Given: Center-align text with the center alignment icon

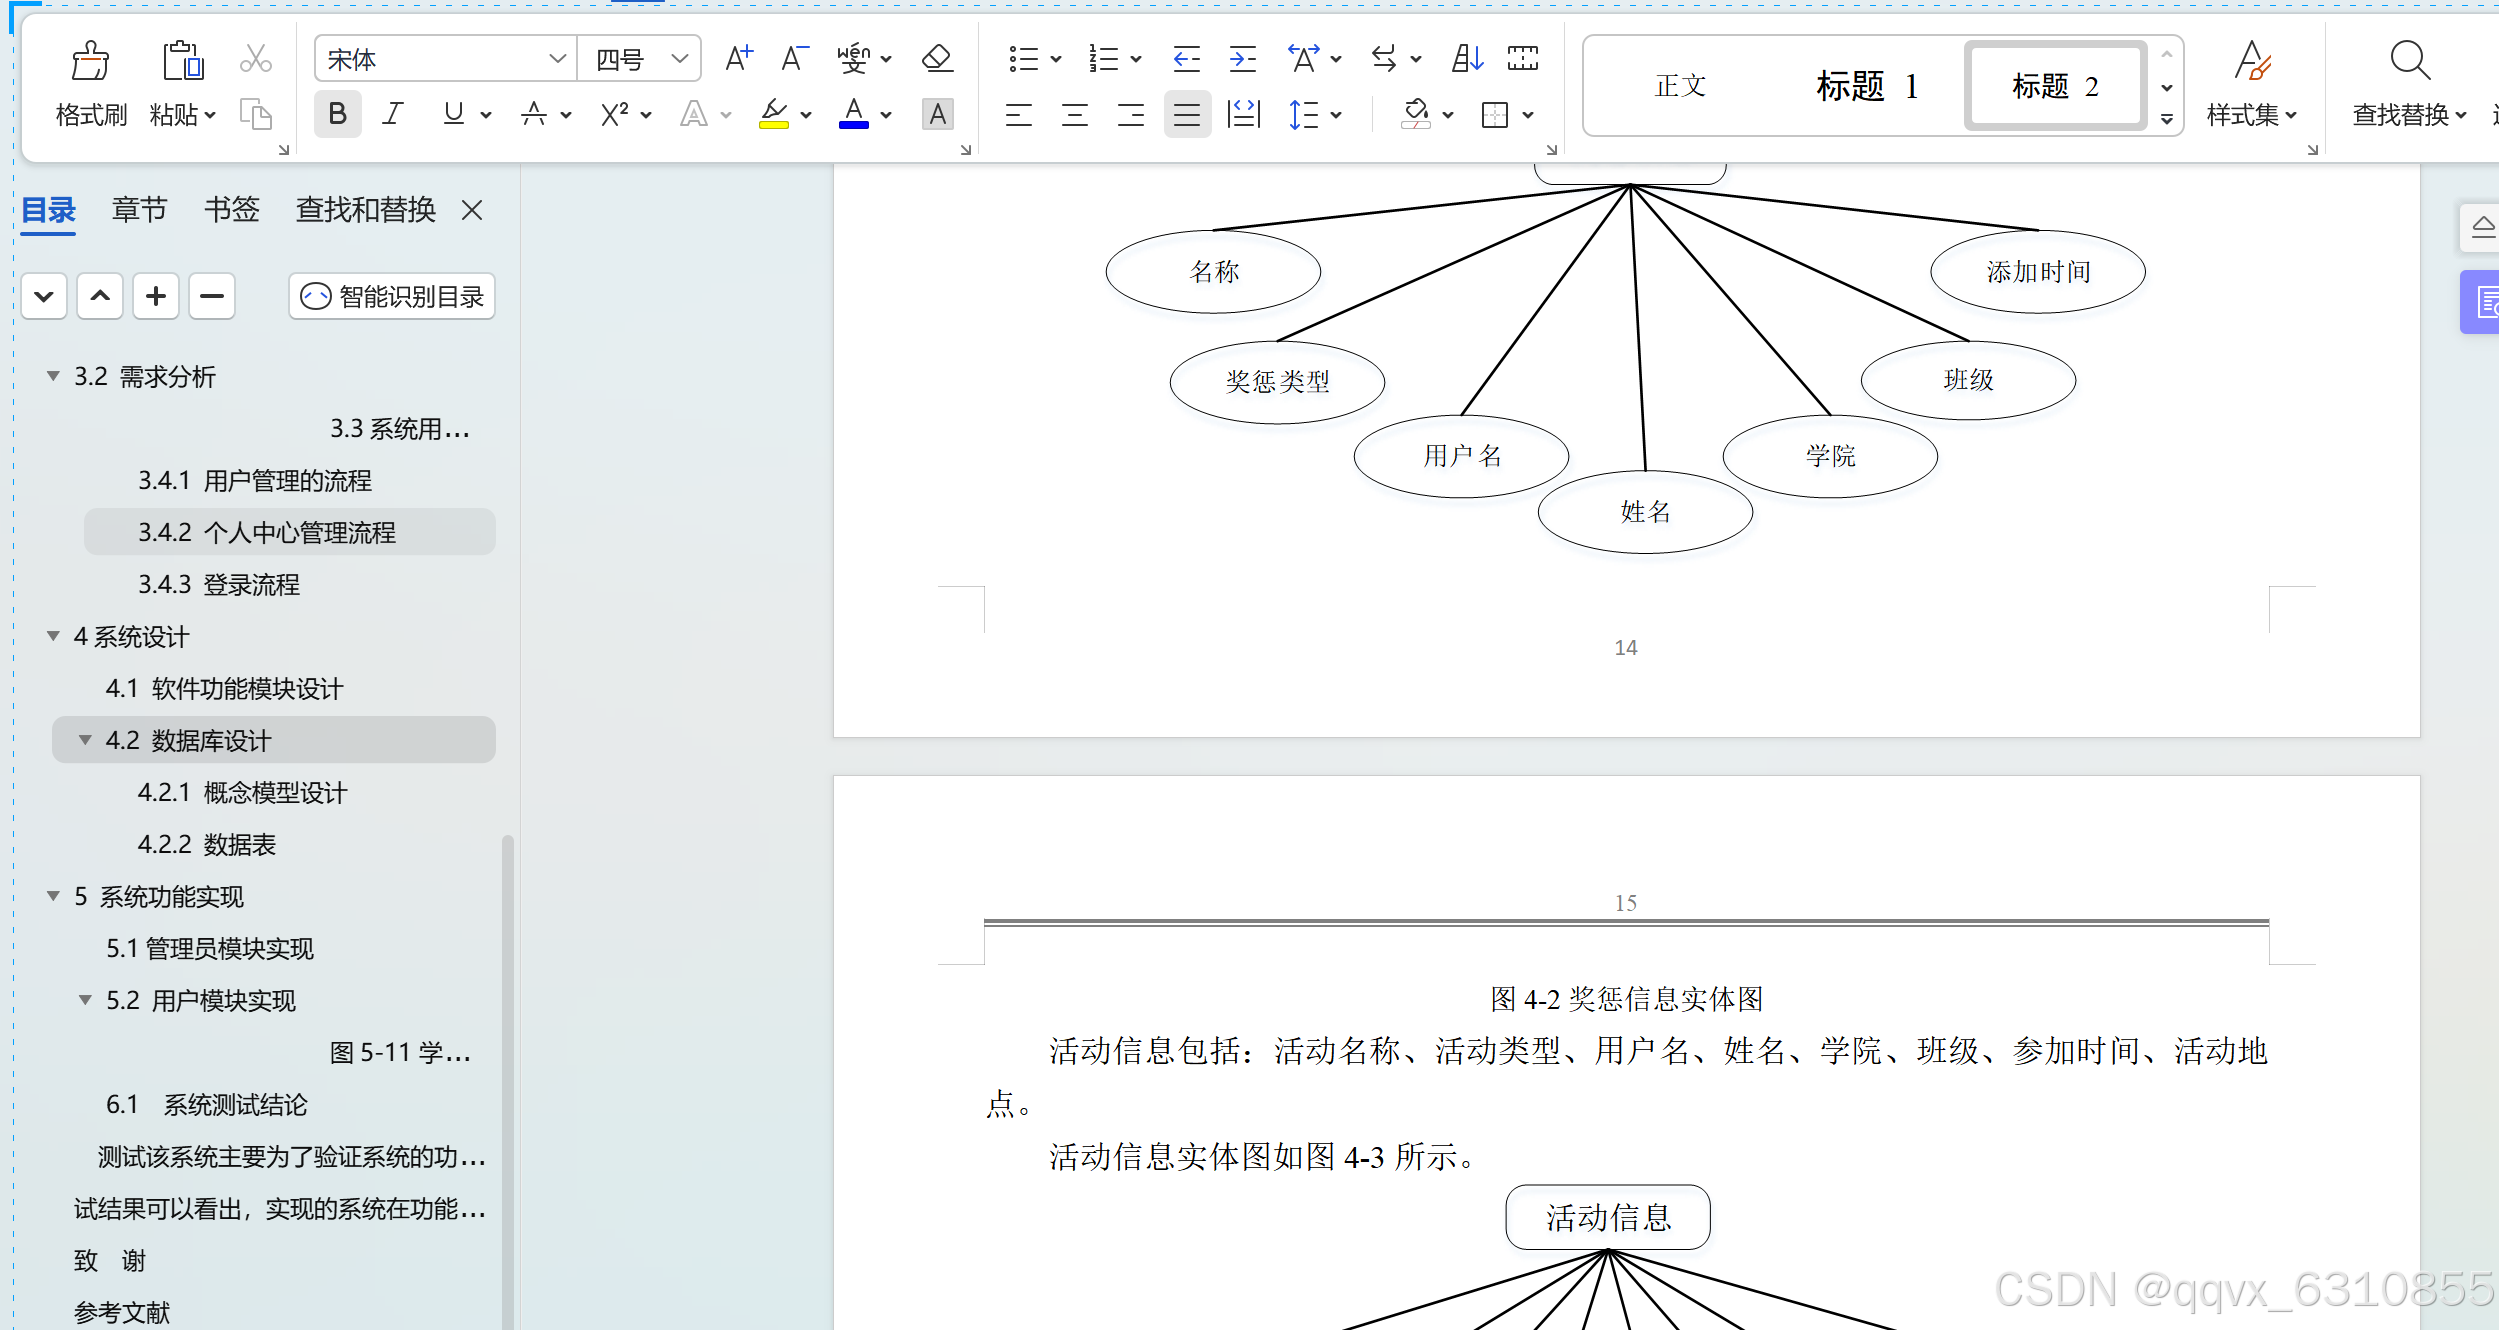Looking at the screenshot, I should pos(1075,115).
